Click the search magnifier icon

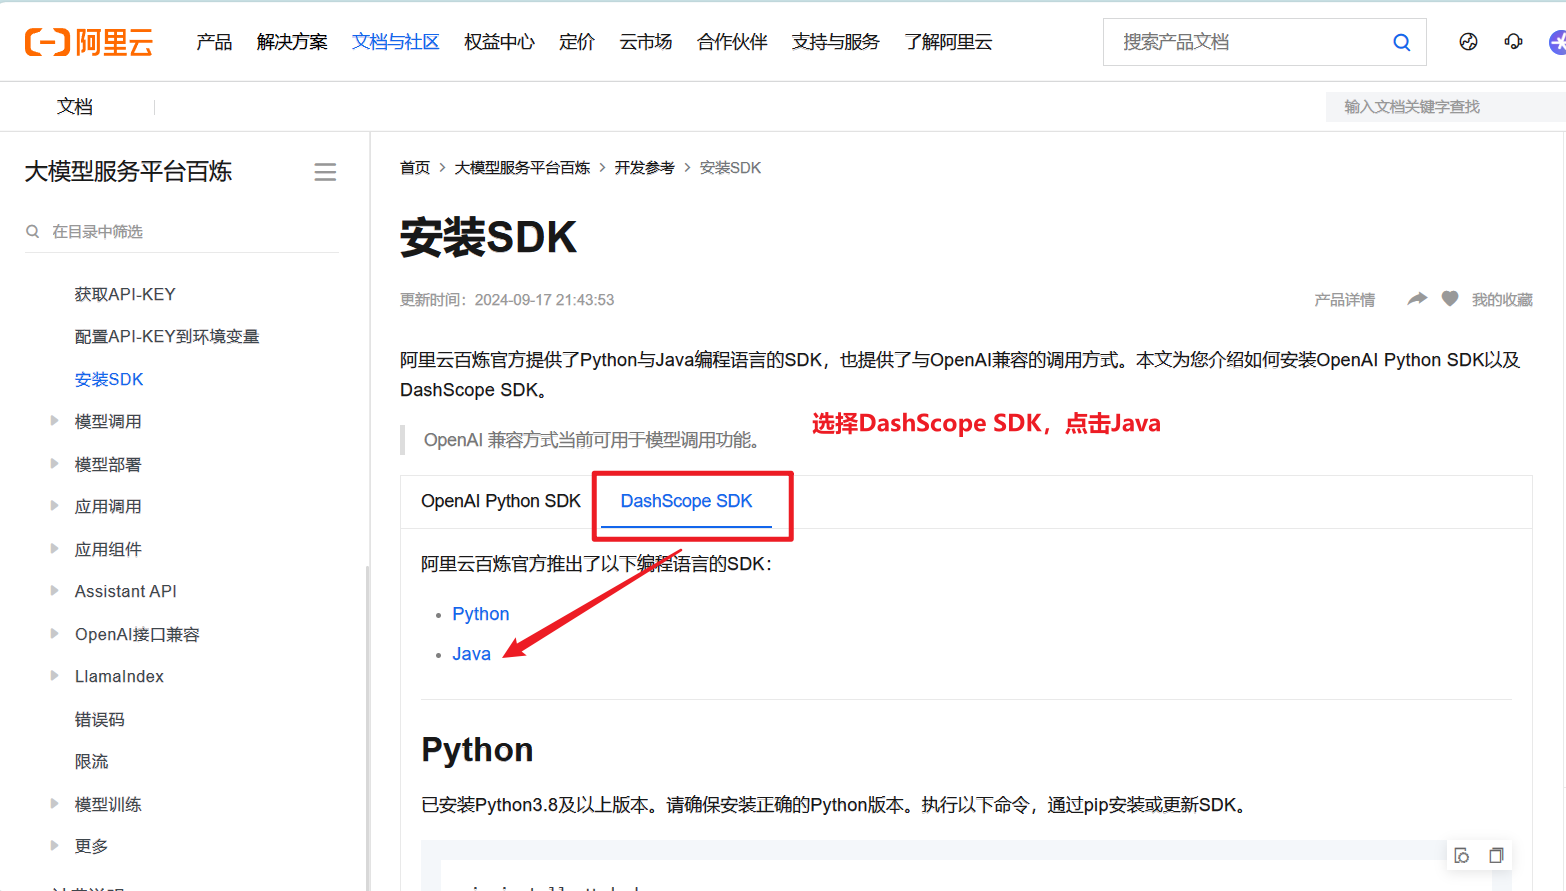point(1402,42)
